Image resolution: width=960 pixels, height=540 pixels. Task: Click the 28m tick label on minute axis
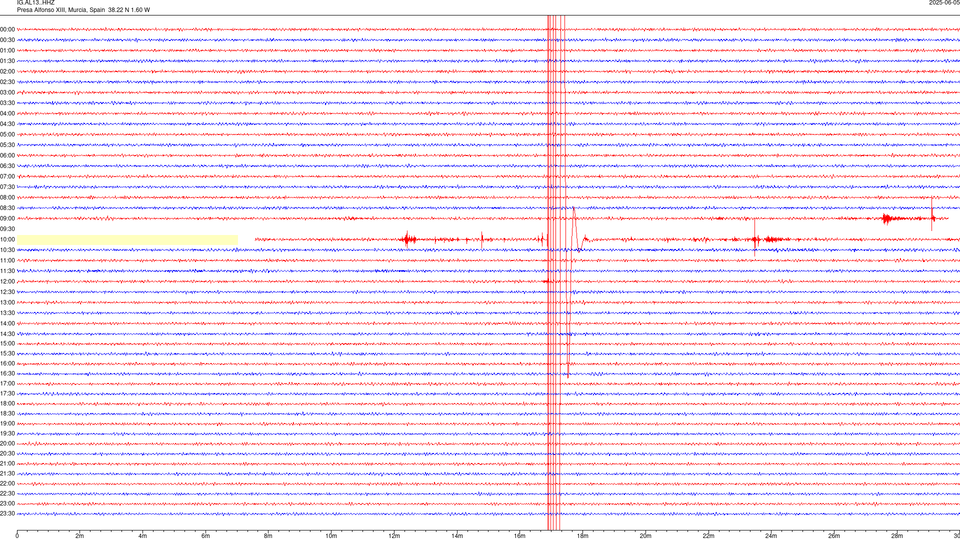coord(897,536)
